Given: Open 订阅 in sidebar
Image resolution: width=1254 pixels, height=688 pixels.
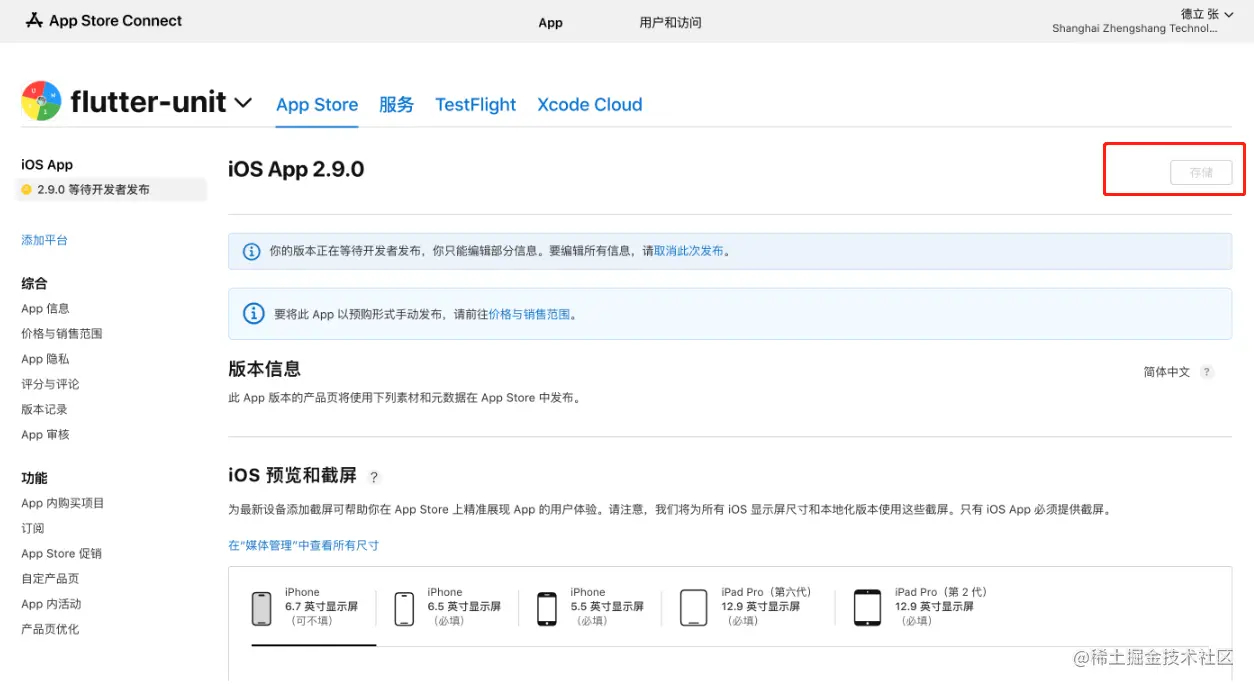Looking at the screenshot, I should (x=33, y=528).
